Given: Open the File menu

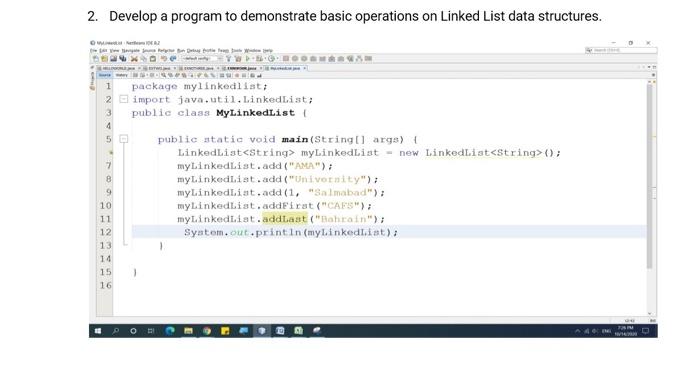Looking at the screenshot, I should click(93, 50).
